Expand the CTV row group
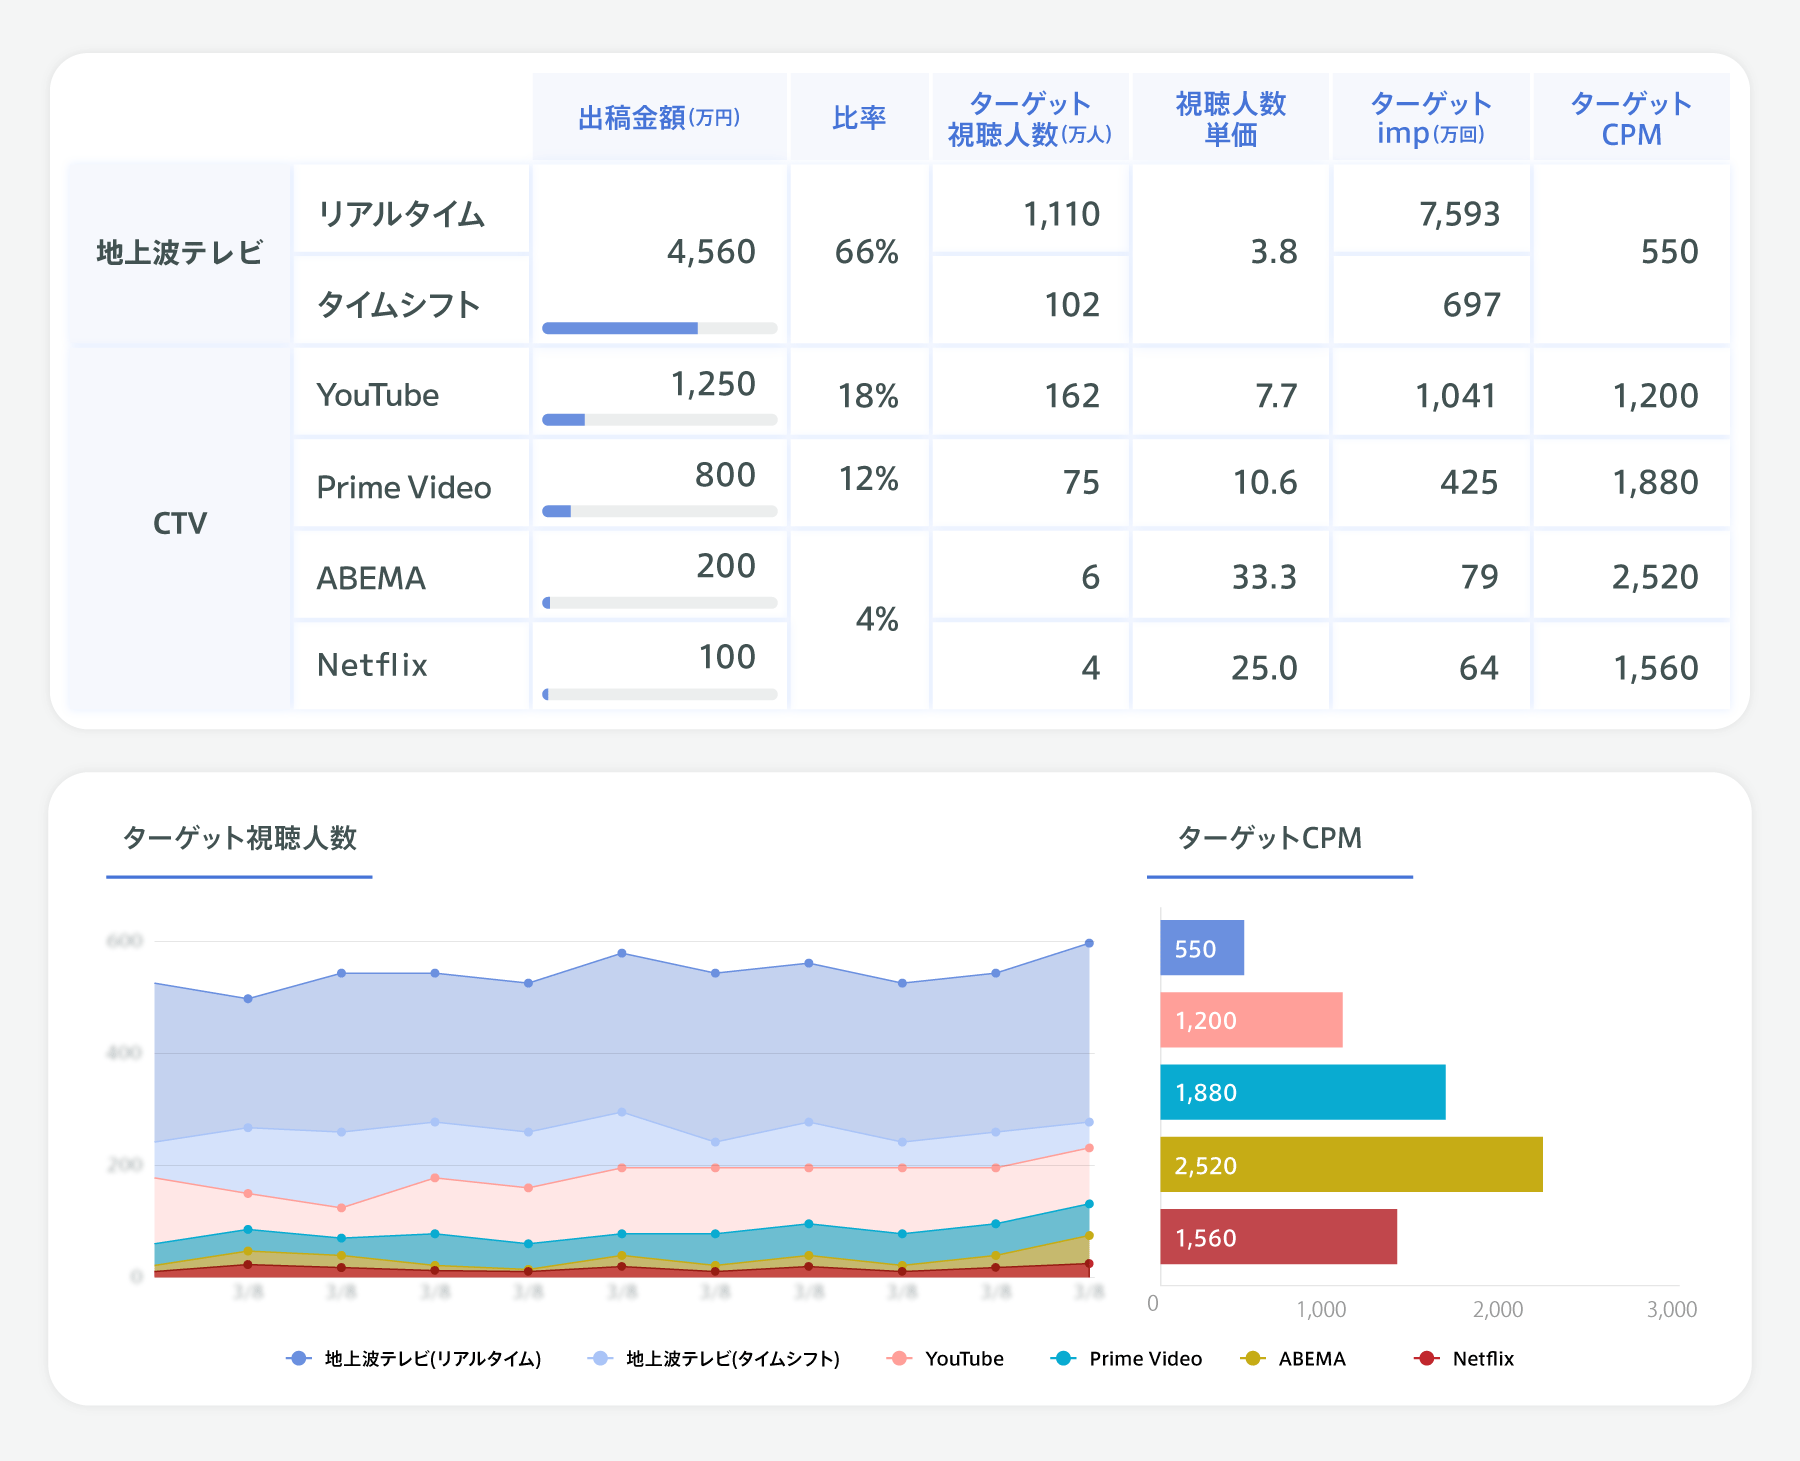Screen dimensions: 1800x1461 click(180, 523)
